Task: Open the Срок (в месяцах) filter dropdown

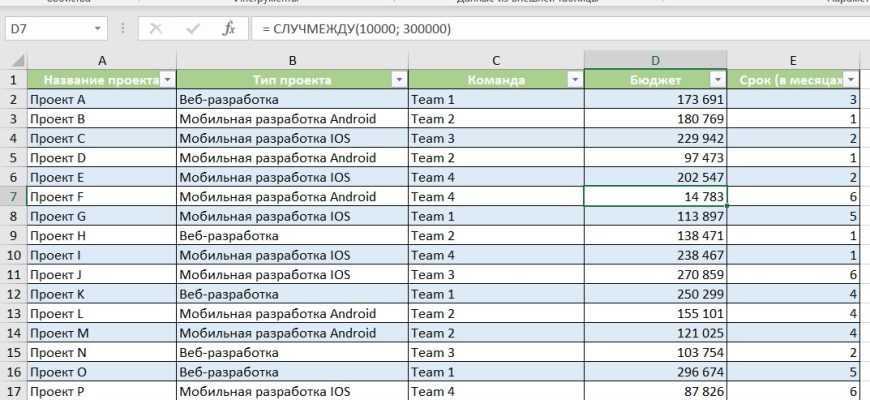Action: [851, 80]
